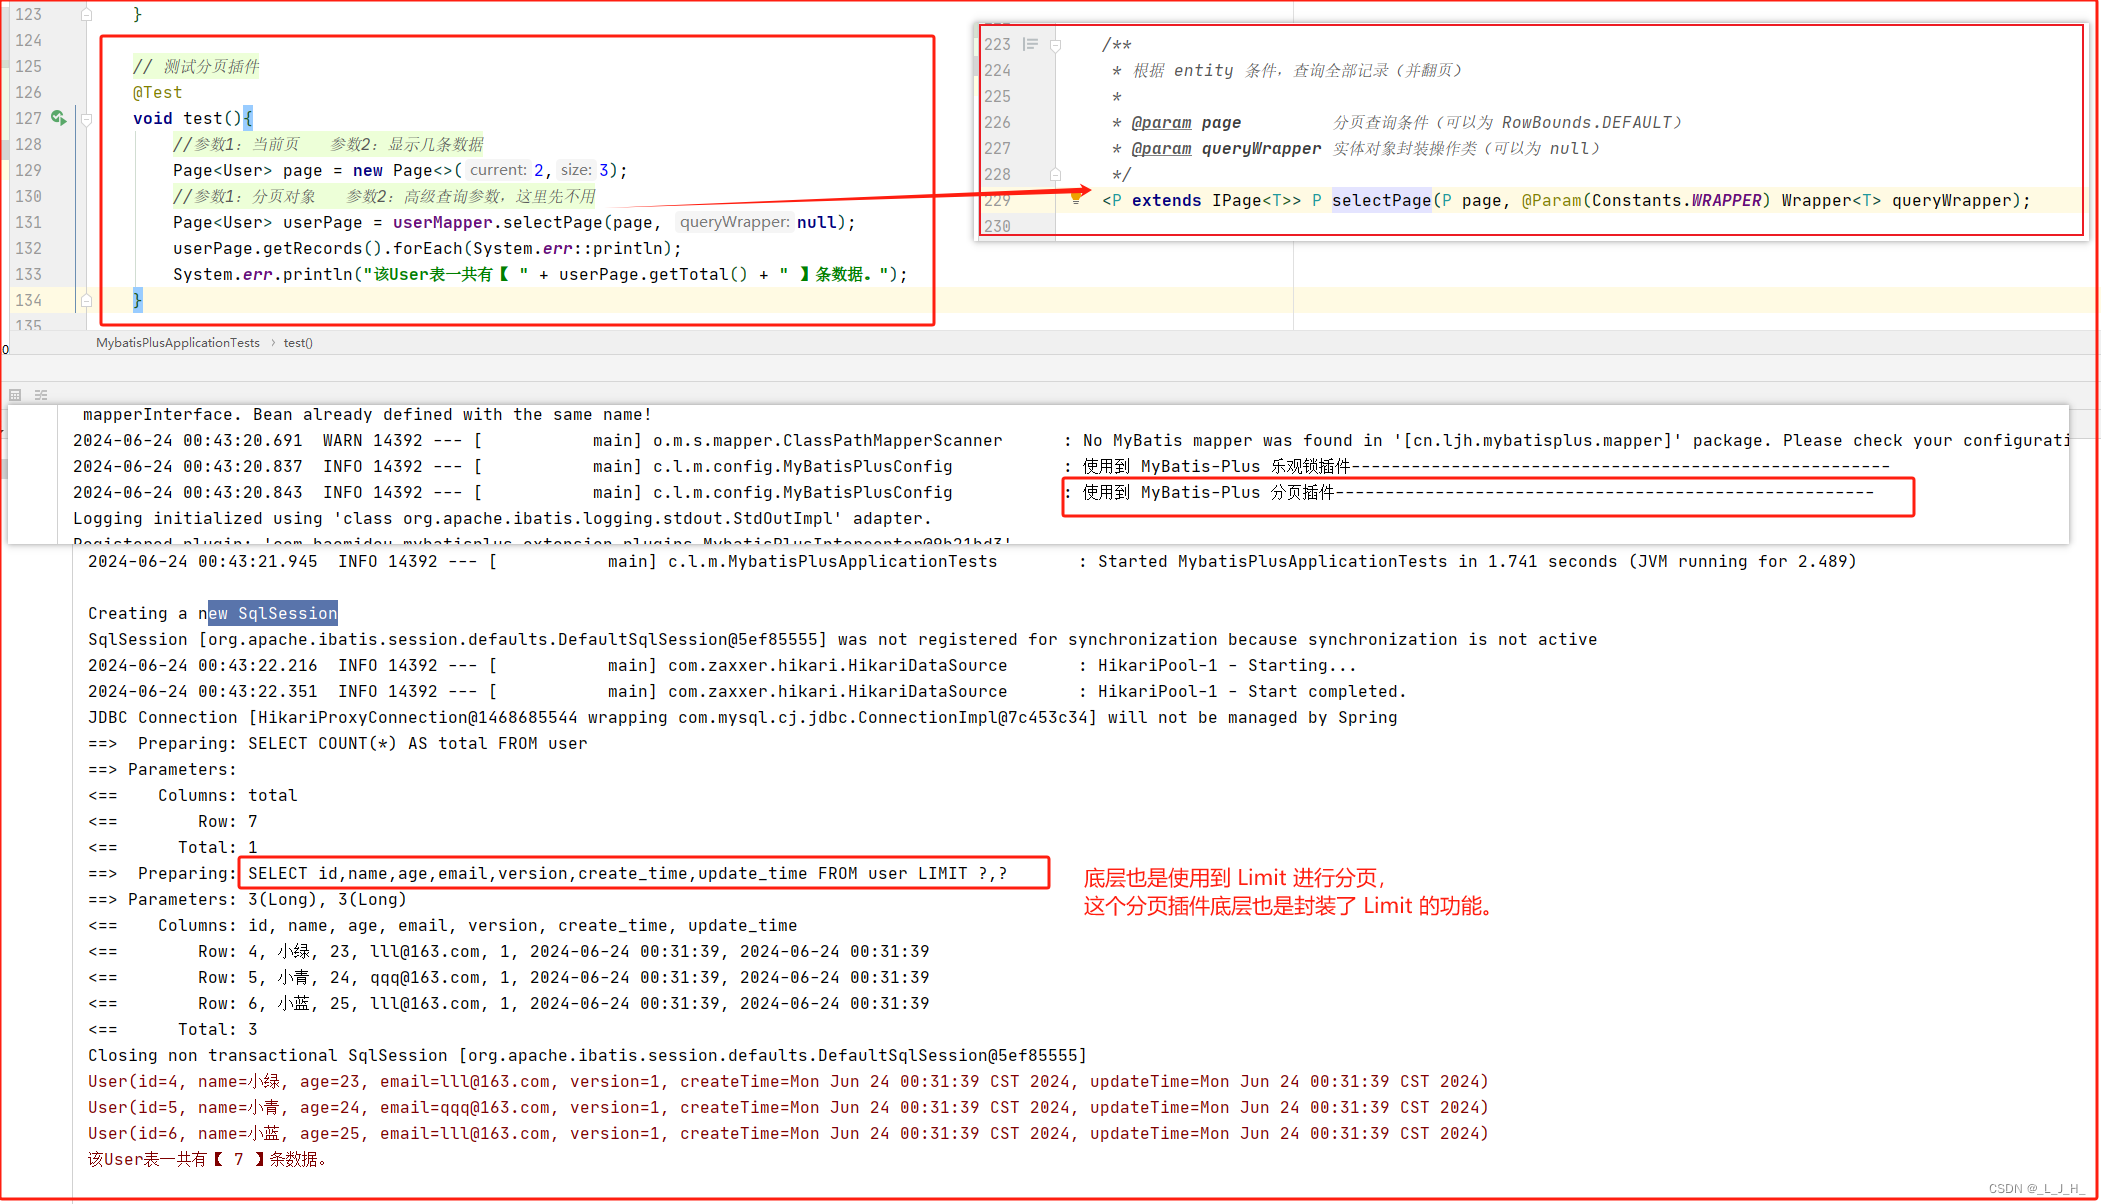Viewport: 2101px width, 1204px height.
Task: Click line number 129 in the gutter
Action: (28, 170)
